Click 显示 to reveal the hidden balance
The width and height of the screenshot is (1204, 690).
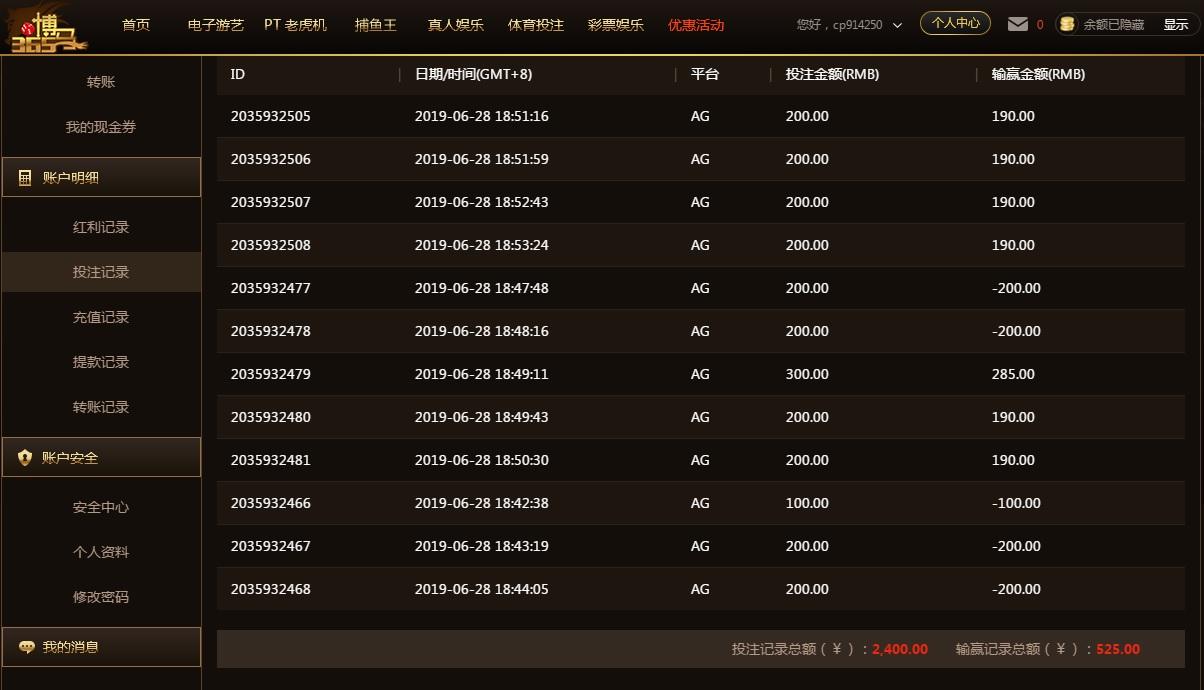[1174, 23]
